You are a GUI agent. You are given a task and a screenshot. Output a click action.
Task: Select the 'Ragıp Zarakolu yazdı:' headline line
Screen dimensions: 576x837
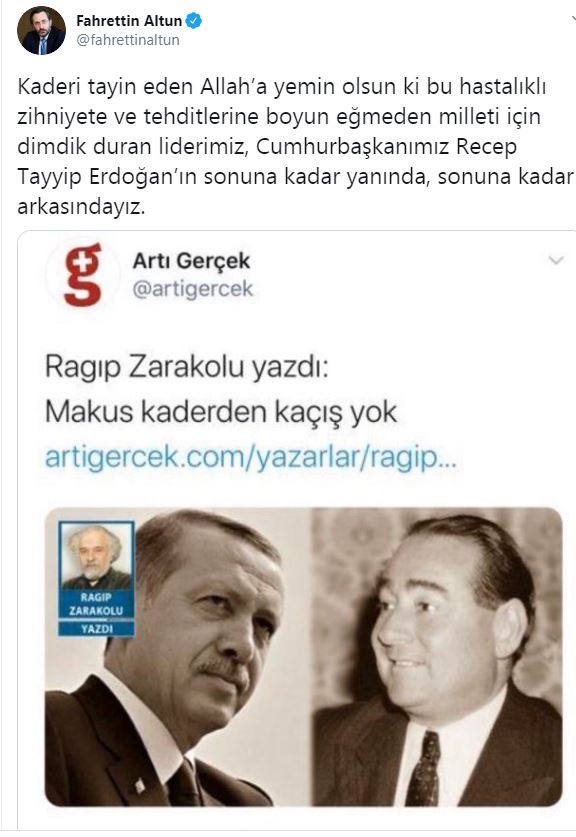click(x=186, y=367)
